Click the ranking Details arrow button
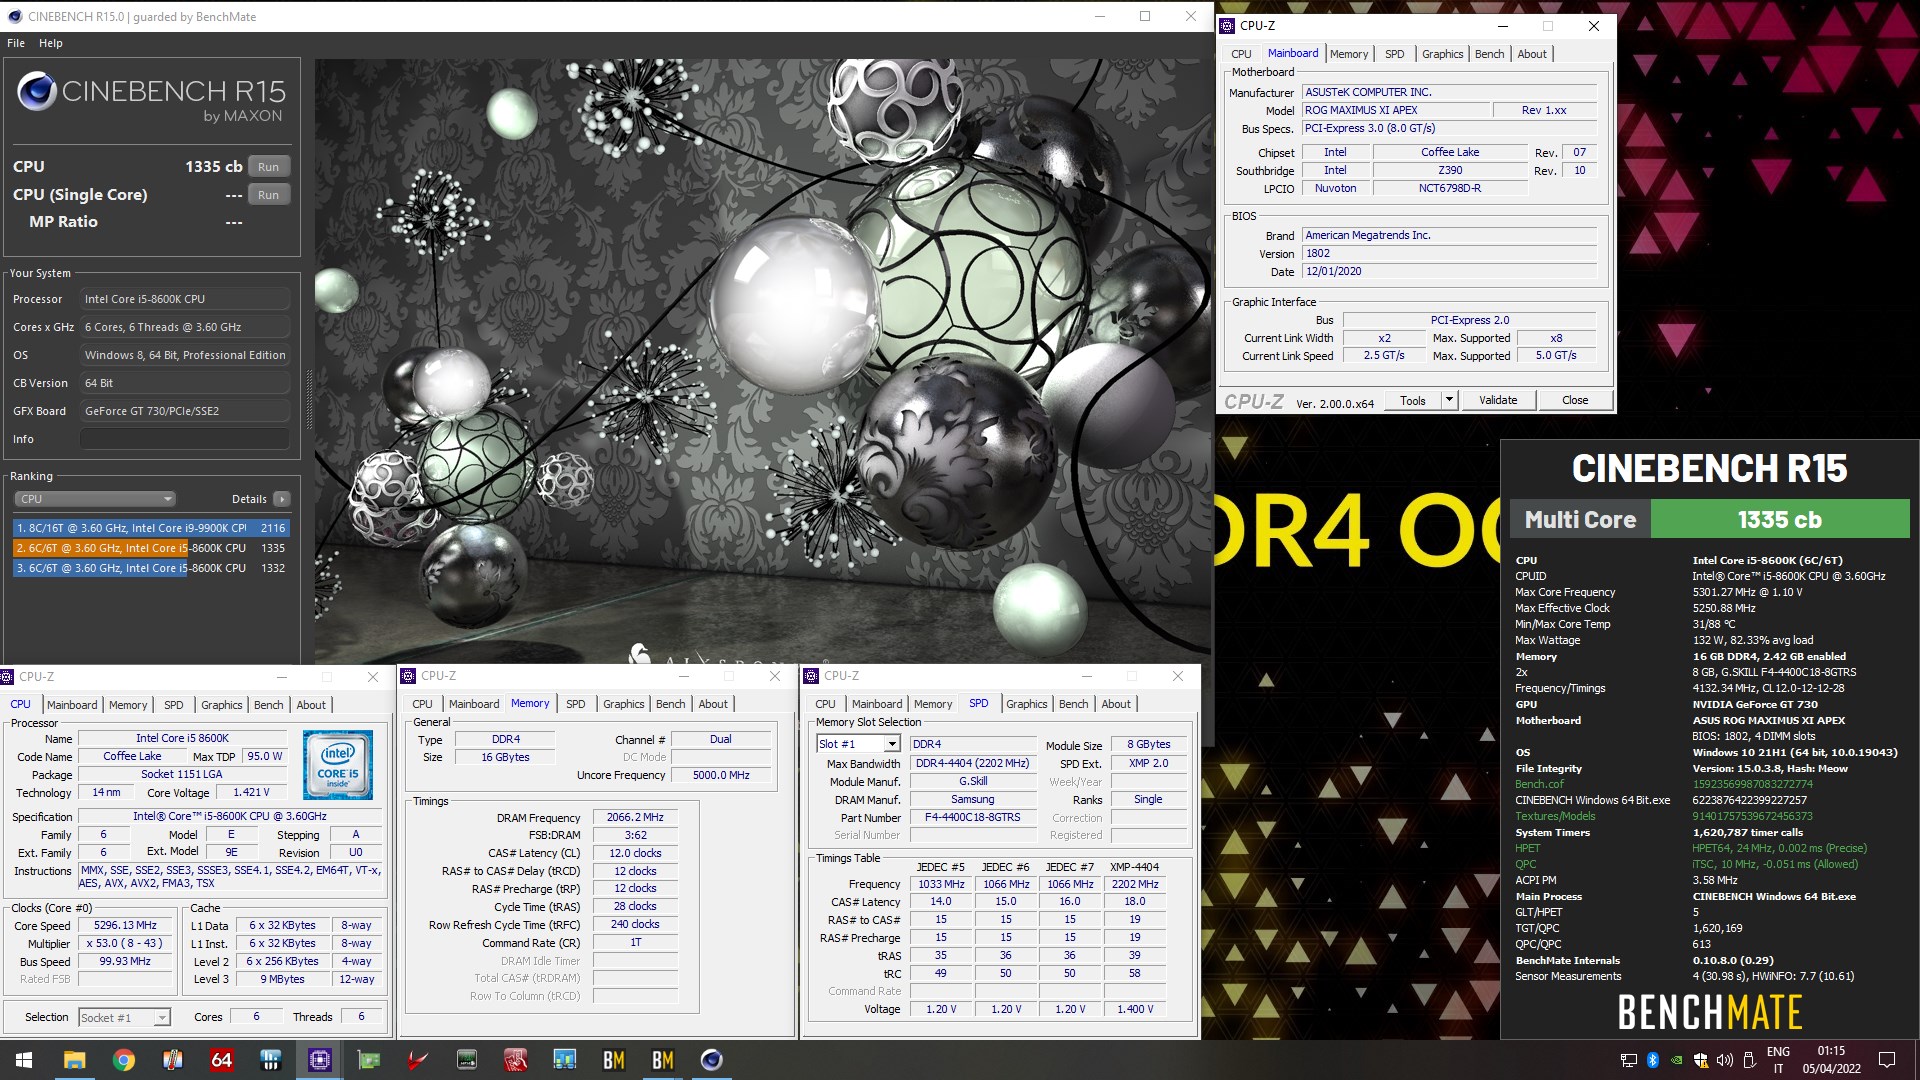Screen dimensions: 1920x1080 coord(282,499)
